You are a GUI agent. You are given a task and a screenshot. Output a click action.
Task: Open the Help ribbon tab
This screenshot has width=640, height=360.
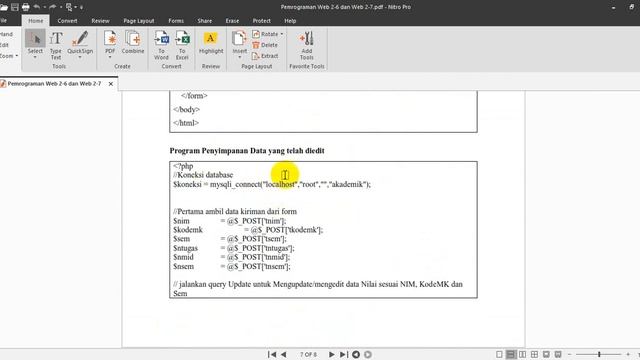tap(290, 20)
